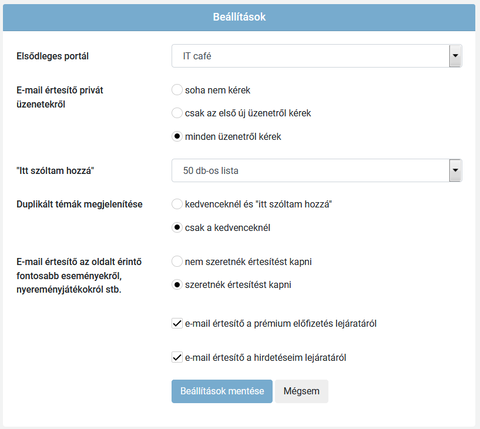Click the 50 db-os lista field
480x429 pixels.
point(317,170)
